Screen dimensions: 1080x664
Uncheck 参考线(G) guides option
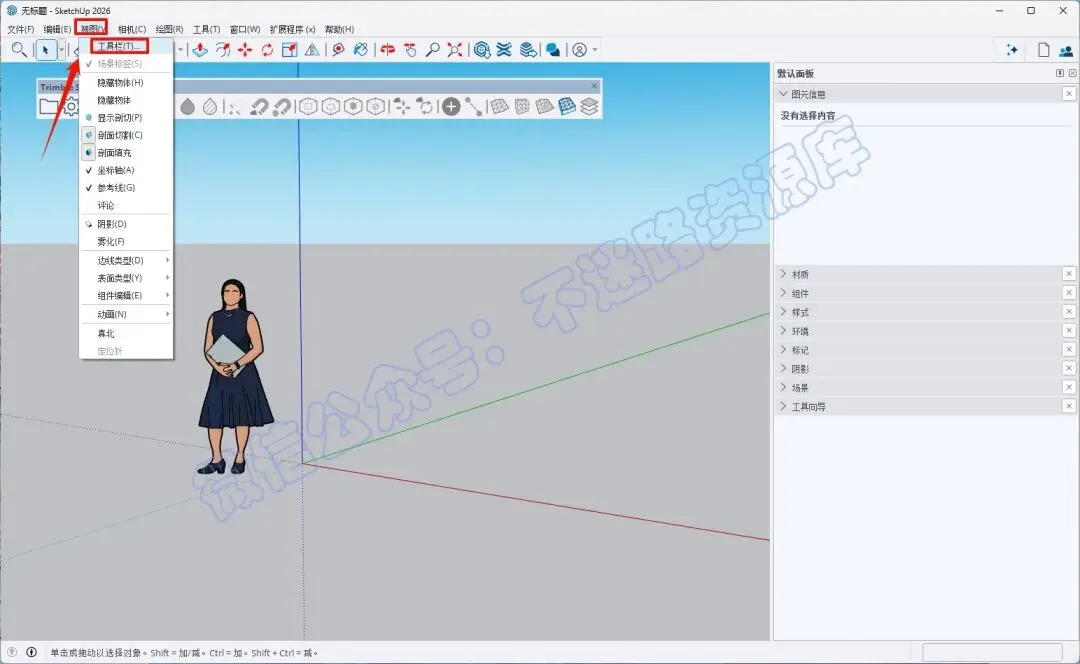pos(126,187)
